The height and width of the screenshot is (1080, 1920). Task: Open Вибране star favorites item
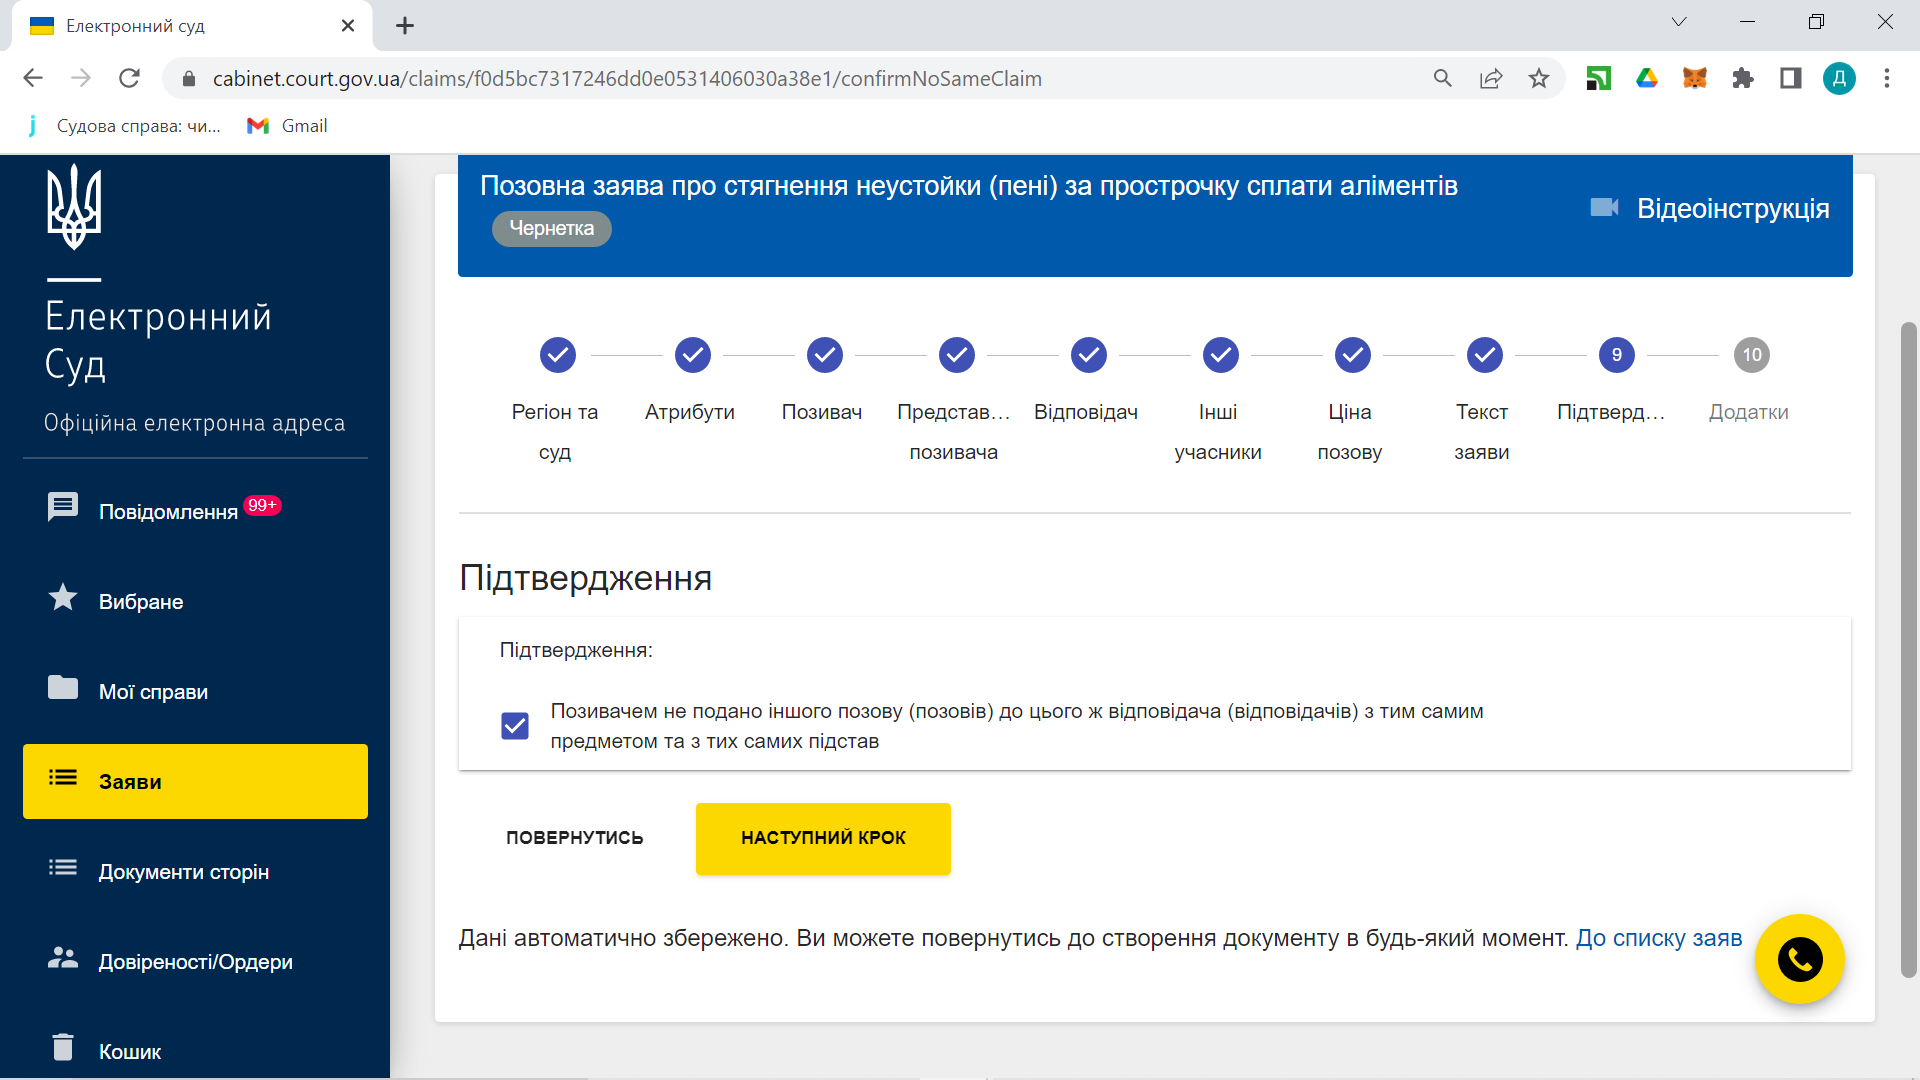(x=140, y=601)
